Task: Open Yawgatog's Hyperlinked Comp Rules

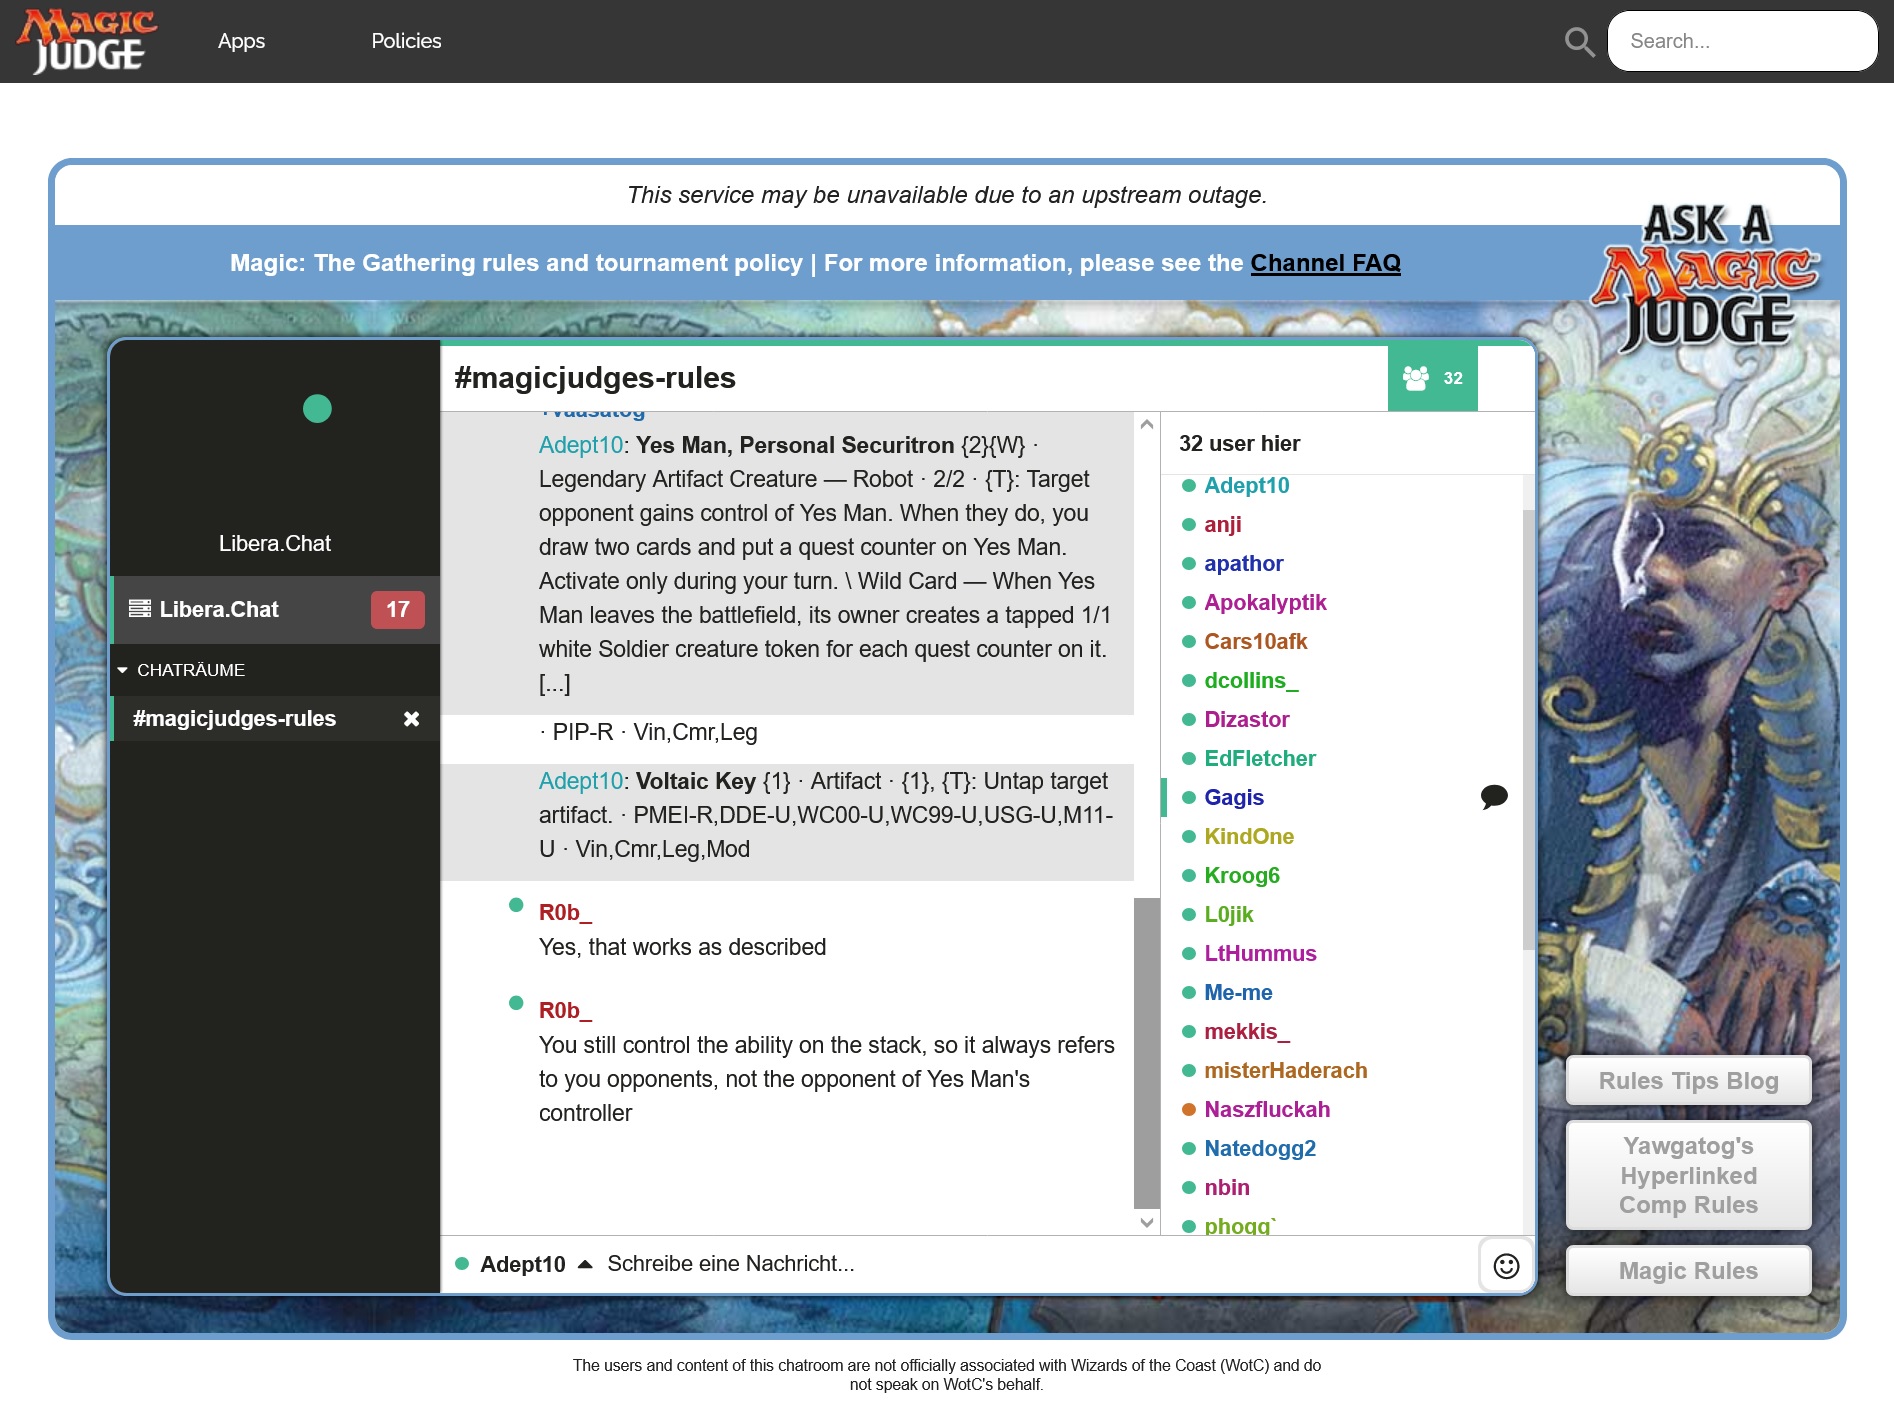Action: 1688,1175
